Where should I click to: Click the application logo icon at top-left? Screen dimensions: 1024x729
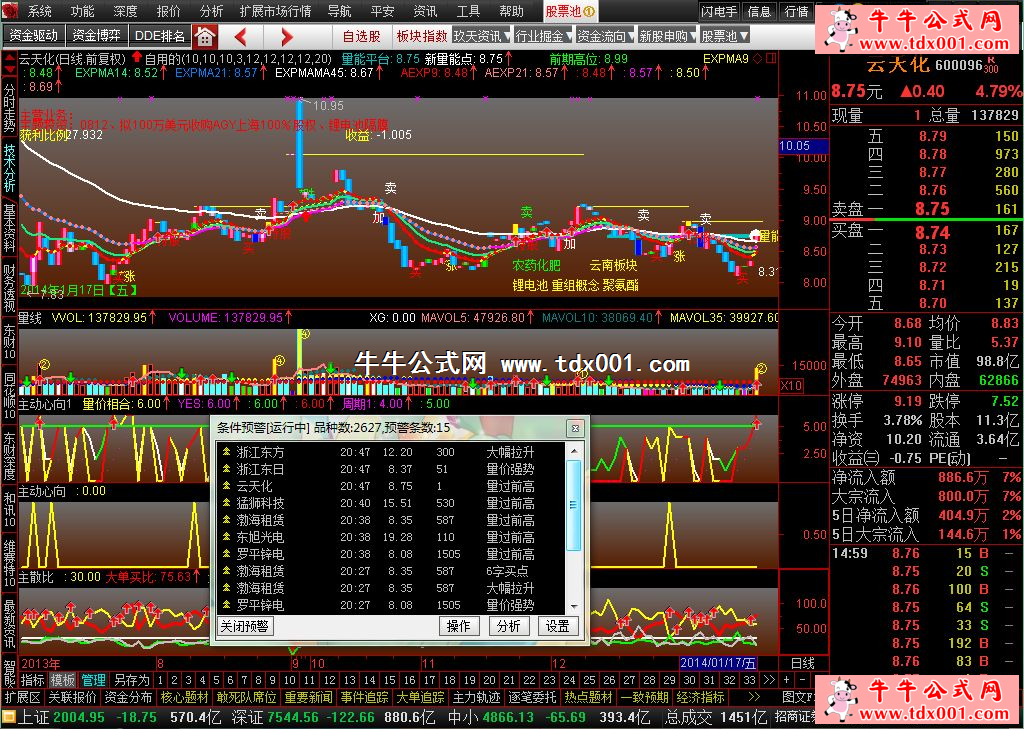[10, 11]
